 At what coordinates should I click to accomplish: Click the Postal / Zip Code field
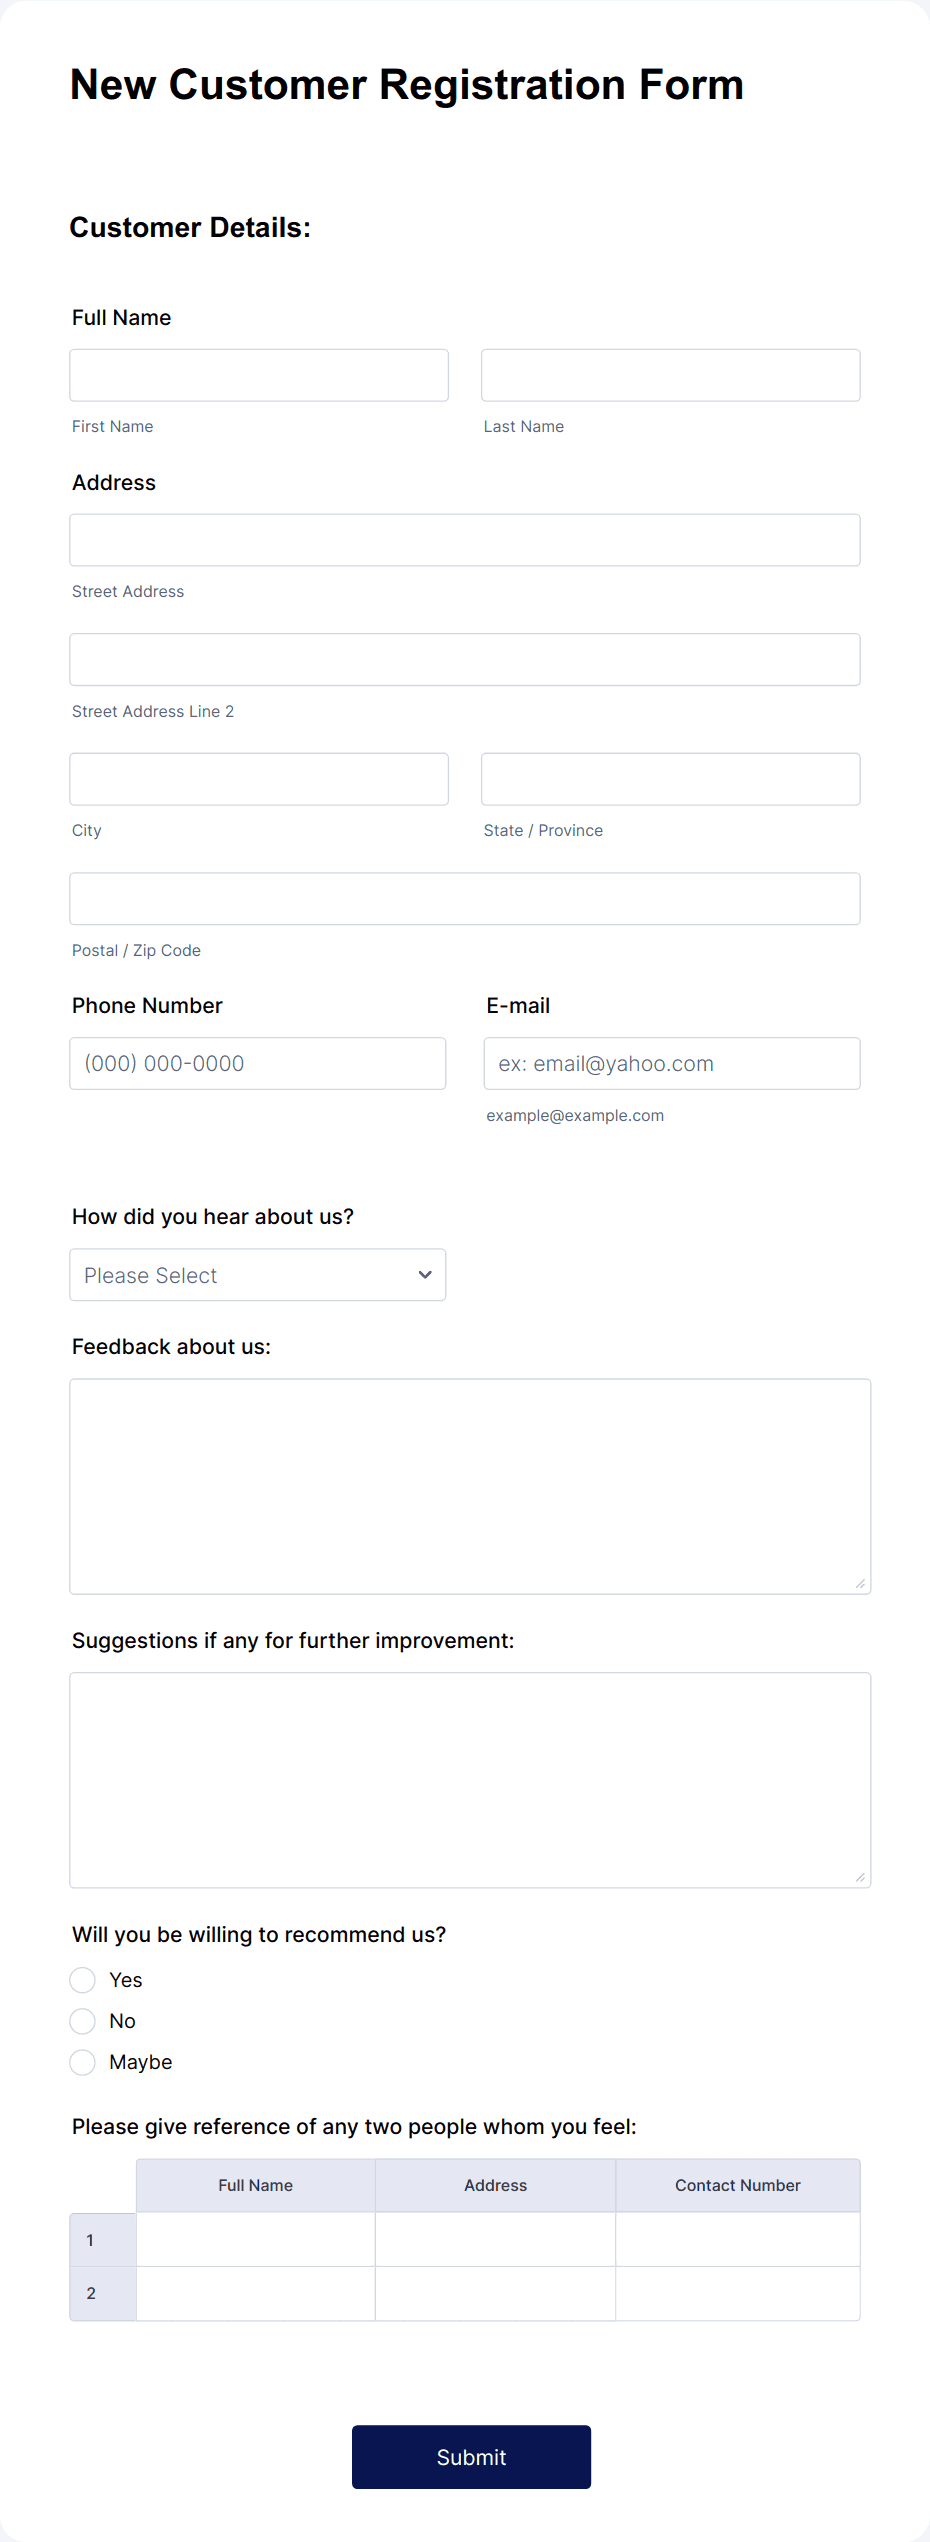click(464, 898)
